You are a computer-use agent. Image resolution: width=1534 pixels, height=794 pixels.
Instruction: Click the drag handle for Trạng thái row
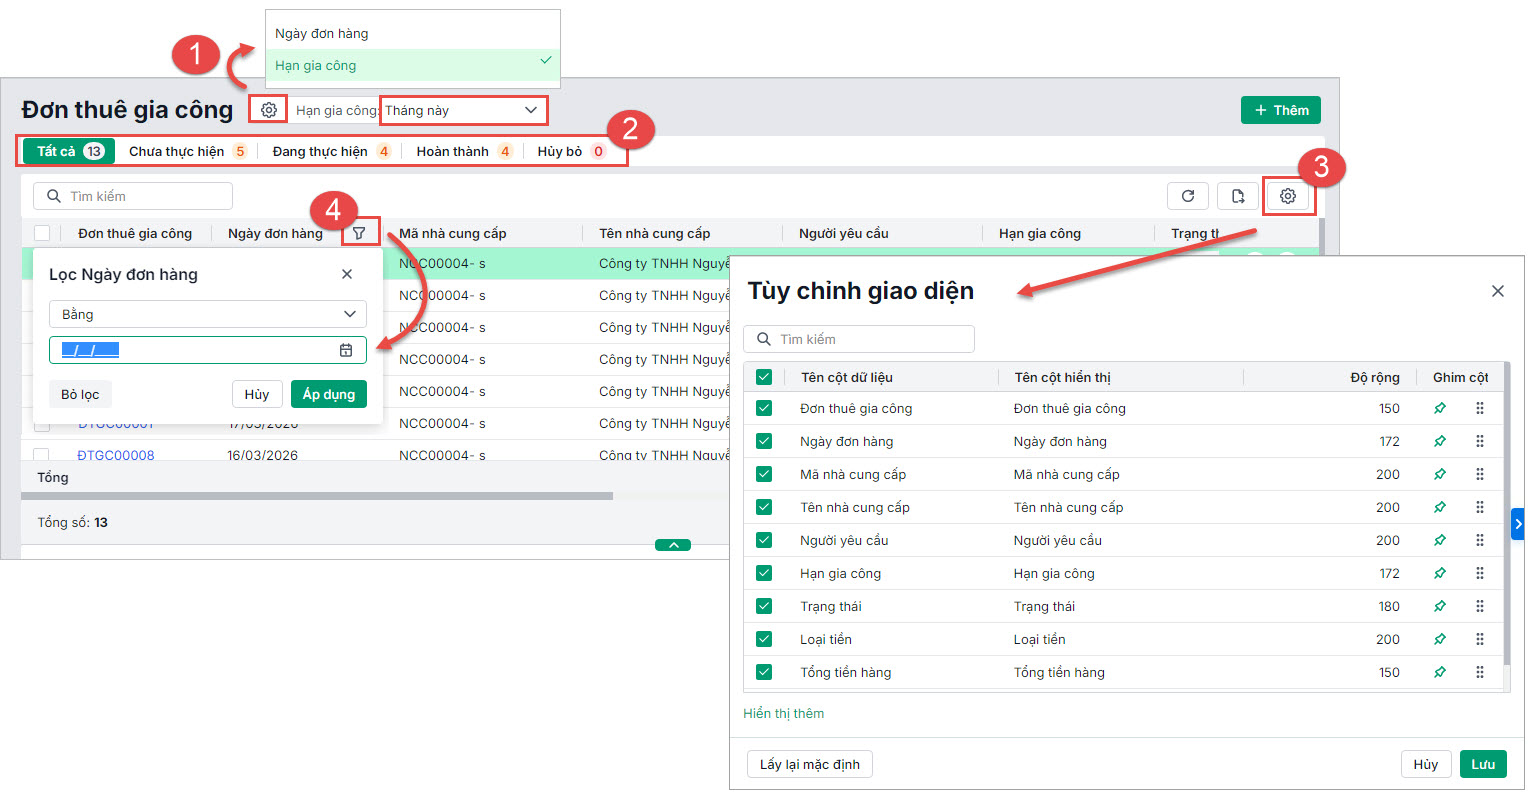1480,606
